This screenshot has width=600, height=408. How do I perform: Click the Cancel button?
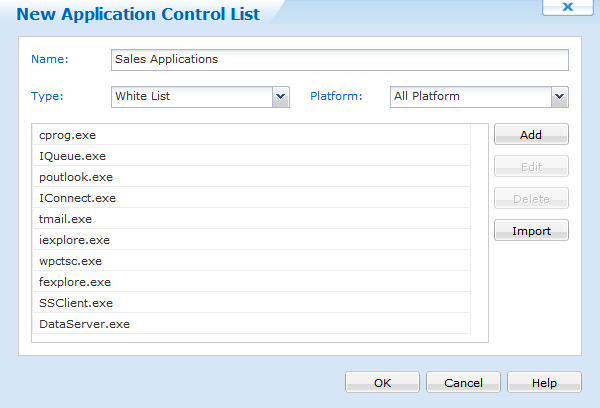point(463,382)
